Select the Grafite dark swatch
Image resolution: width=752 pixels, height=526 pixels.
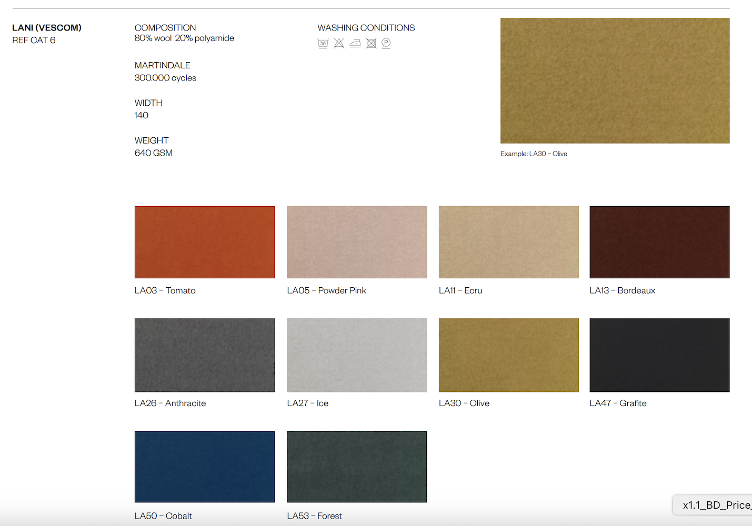click(x=659, y=355)
